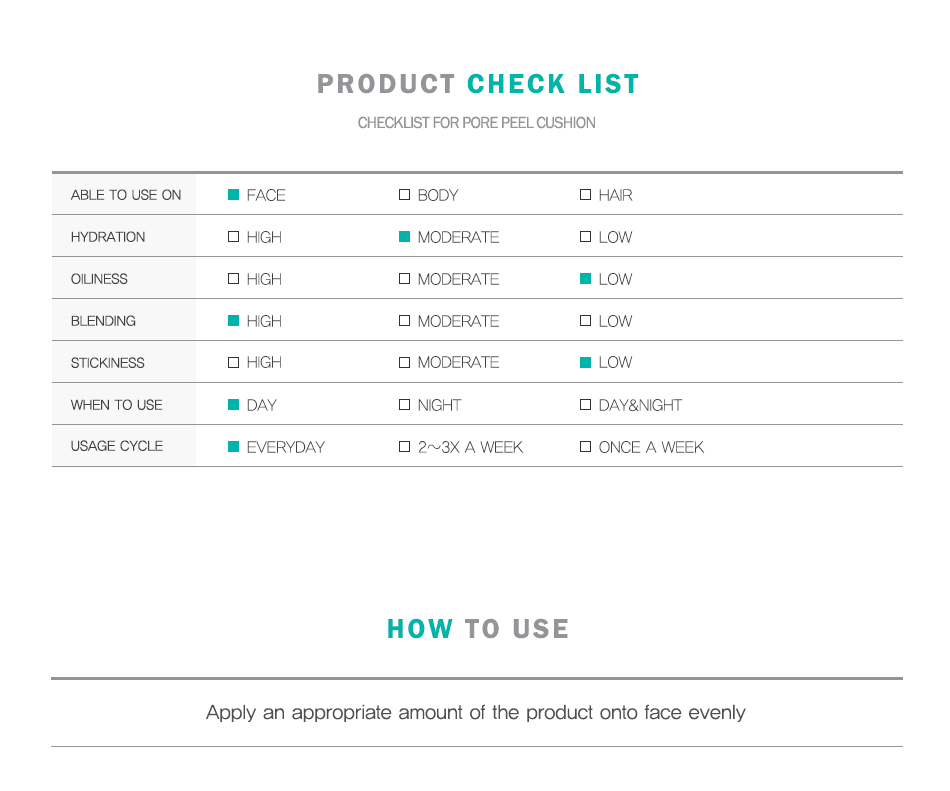Viewport: 950px width, 791px height.
Task: Check HIGH in the Stickiness row
Action: pos(234,362)
